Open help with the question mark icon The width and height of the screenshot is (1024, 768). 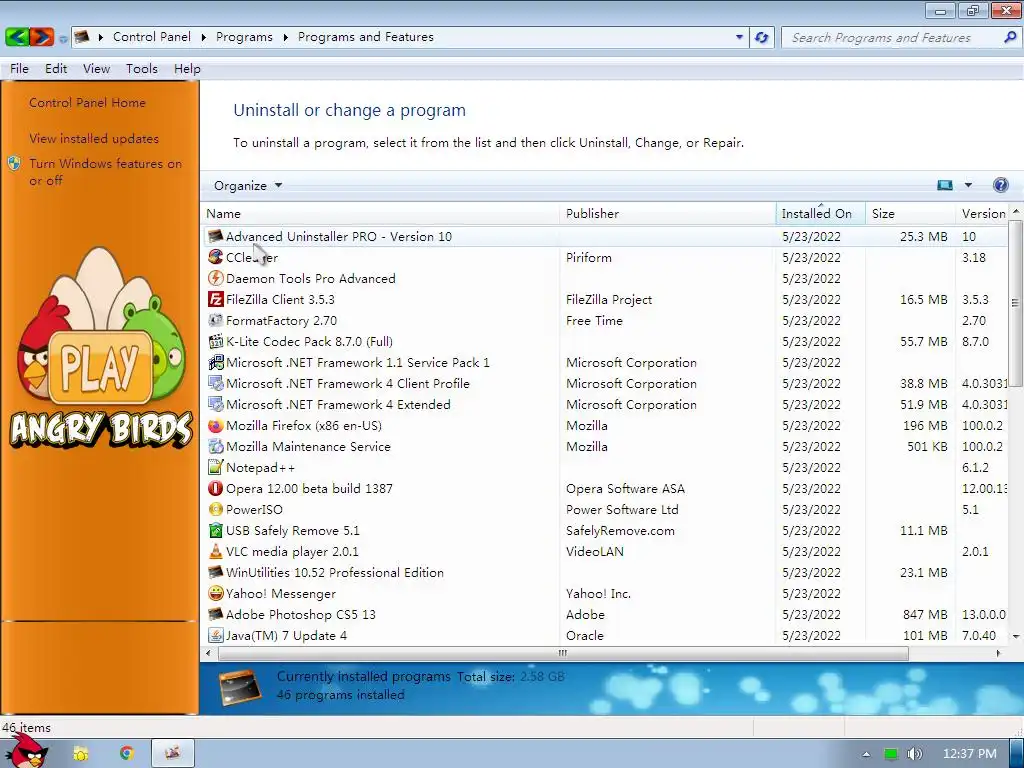click(1000, 185)
